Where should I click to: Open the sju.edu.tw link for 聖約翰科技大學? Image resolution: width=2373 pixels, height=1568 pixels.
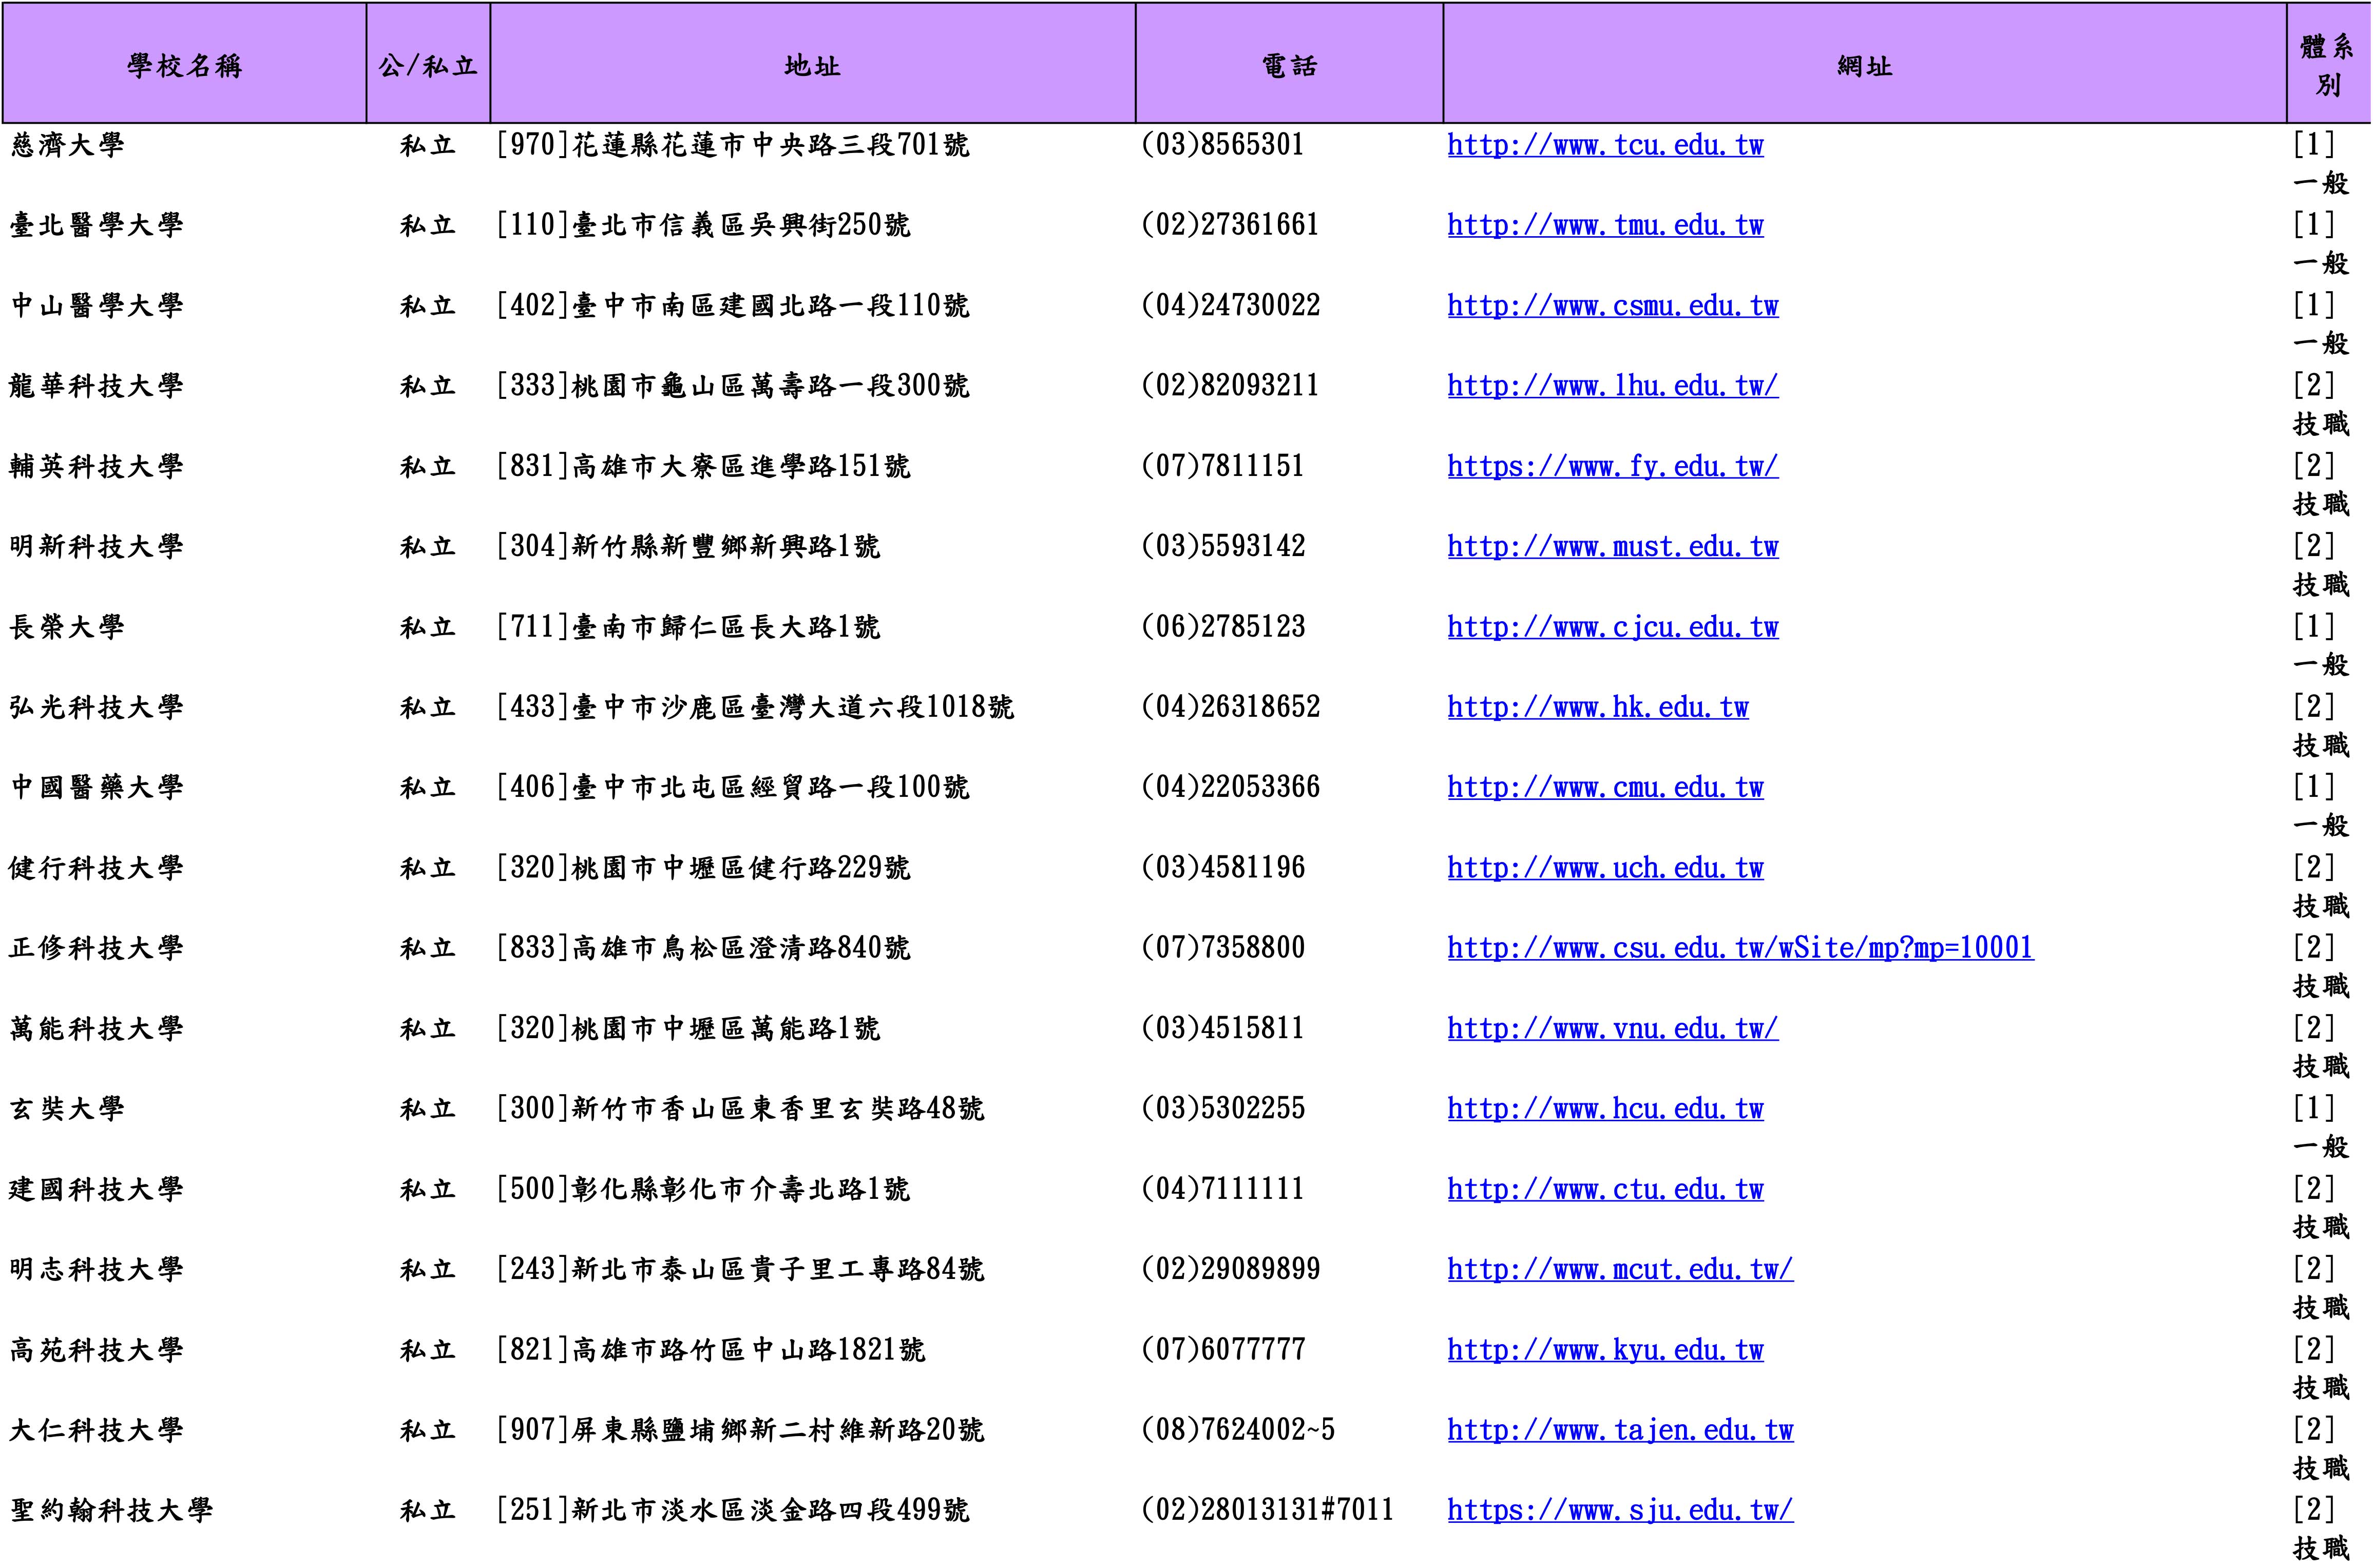1620,1510
